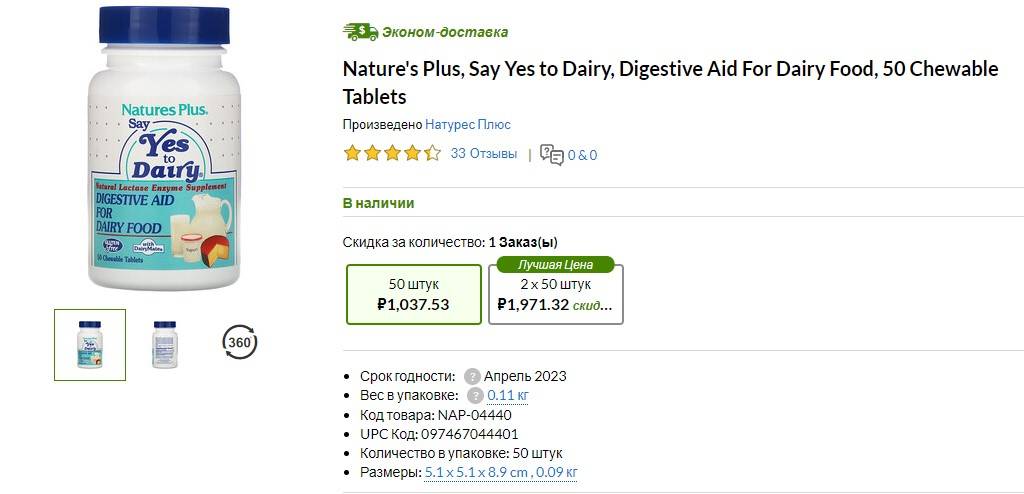This screenshot has width=1024, height=494.
Task: Open the Натурес Плюс brand link
Action: point(468,125)
